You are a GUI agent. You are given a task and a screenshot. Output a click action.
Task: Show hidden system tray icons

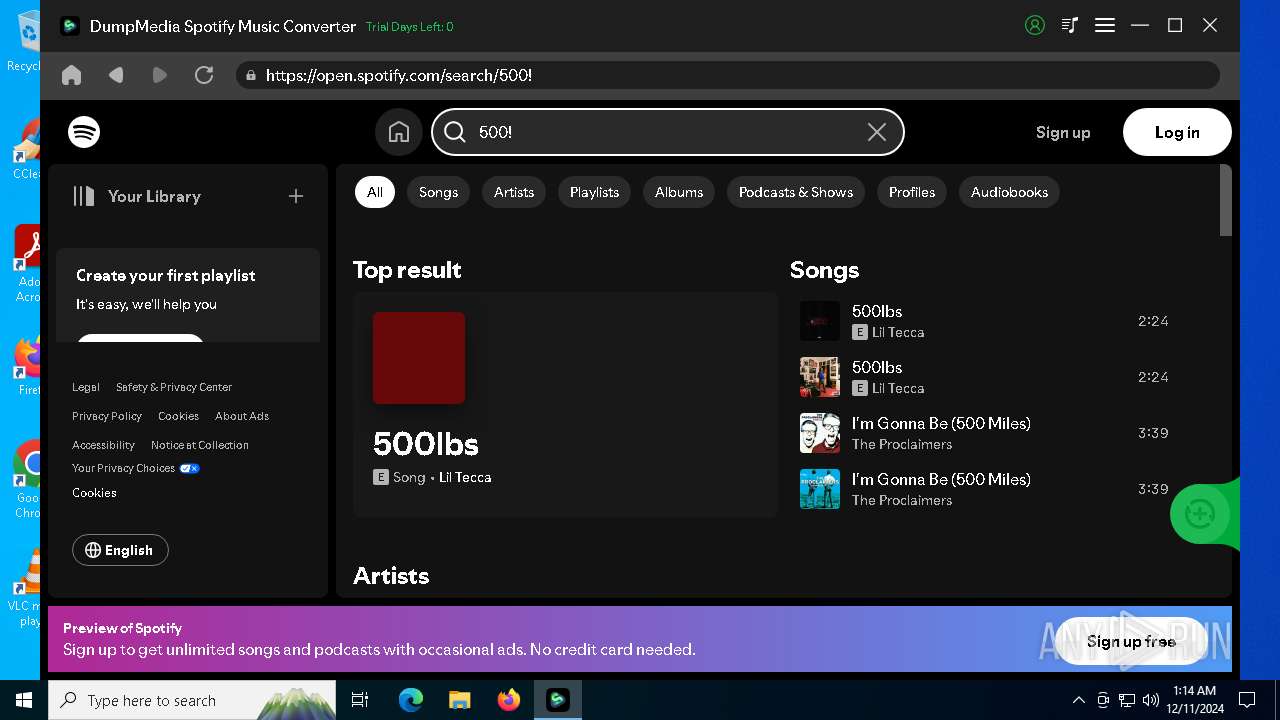[1078, 700]
